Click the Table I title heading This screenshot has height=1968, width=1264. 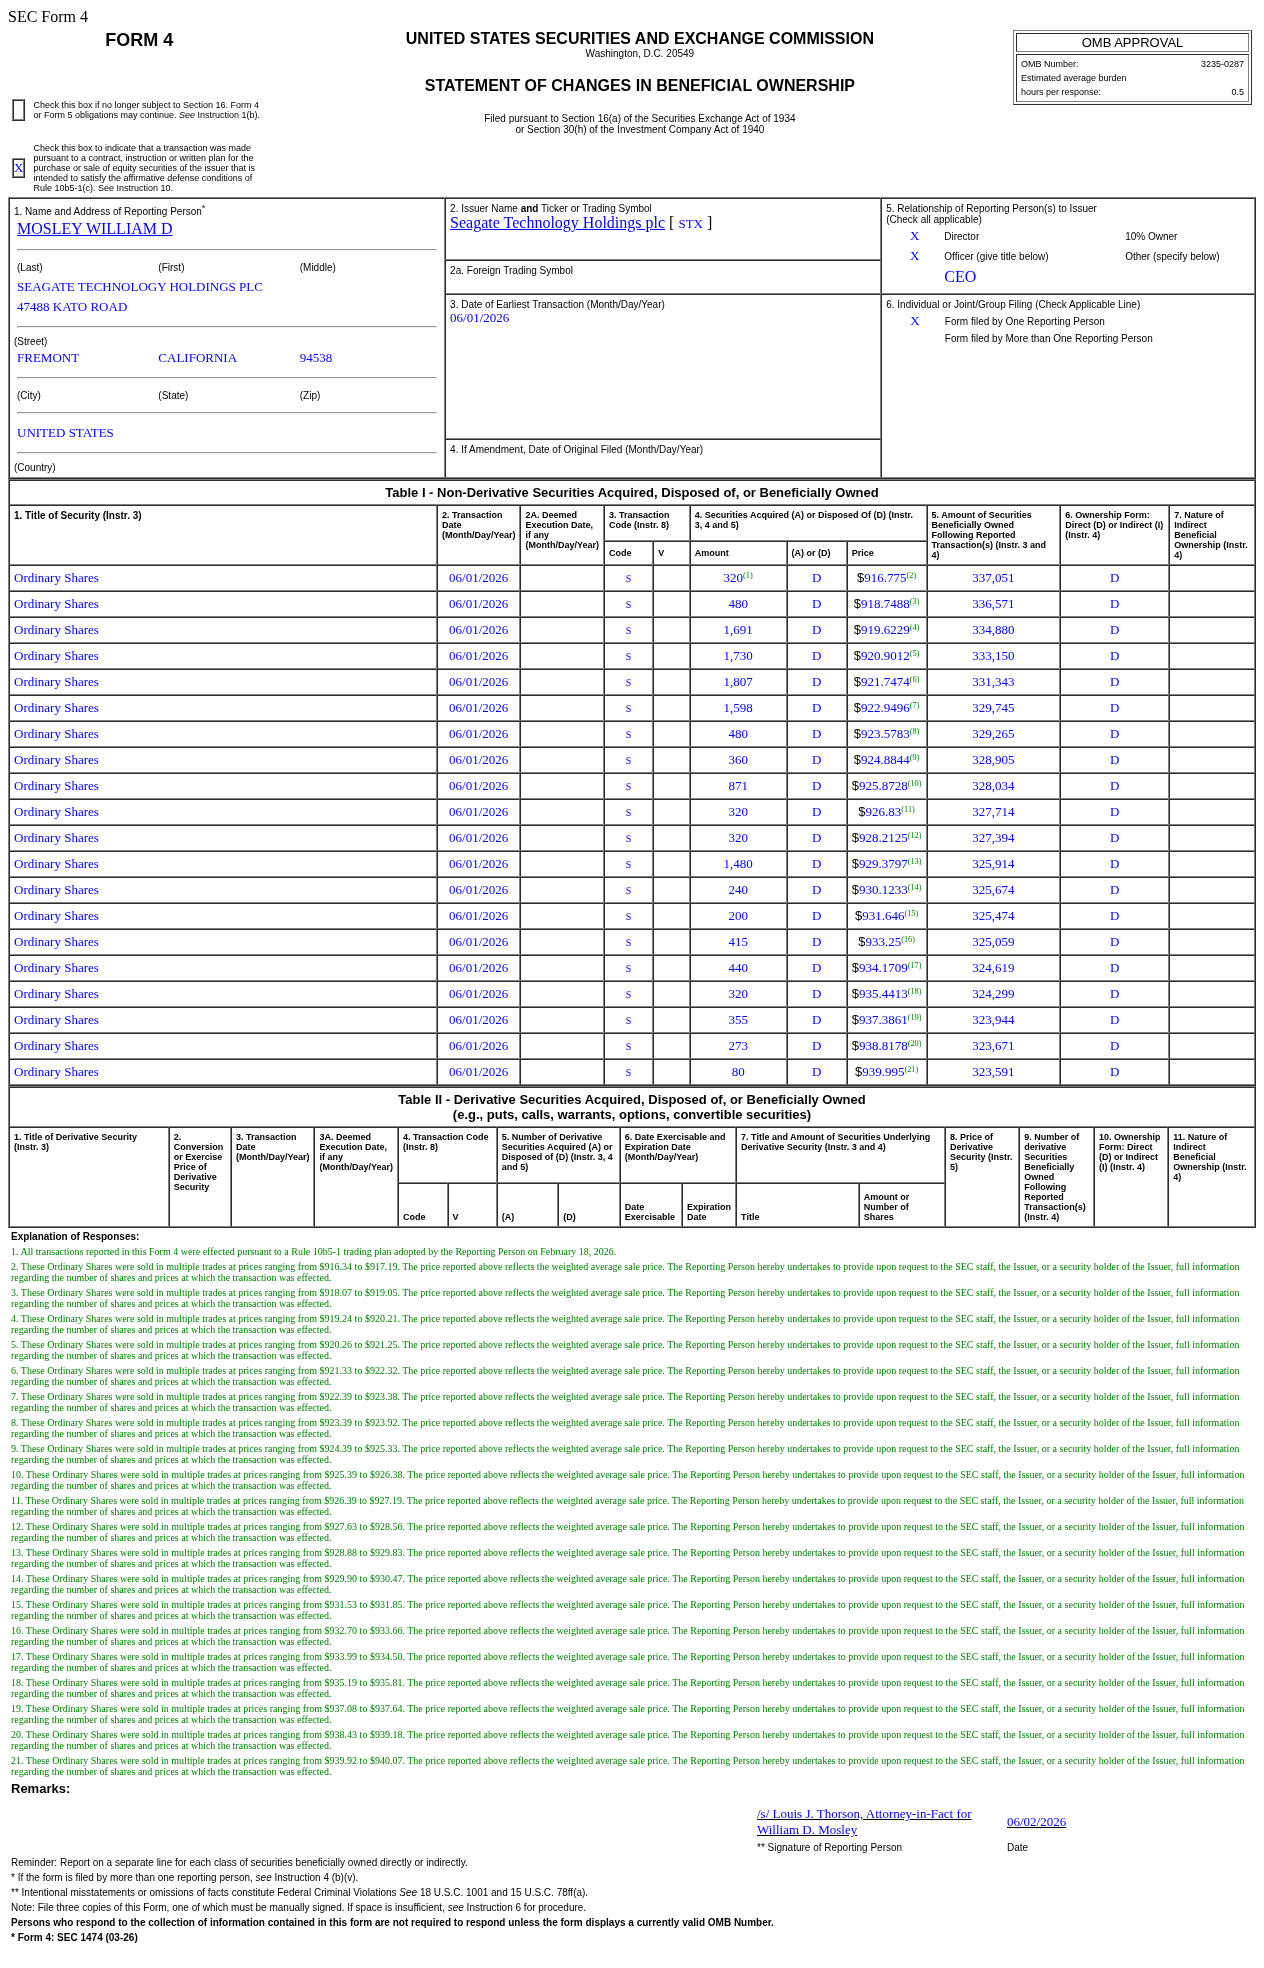coord(632,493)
